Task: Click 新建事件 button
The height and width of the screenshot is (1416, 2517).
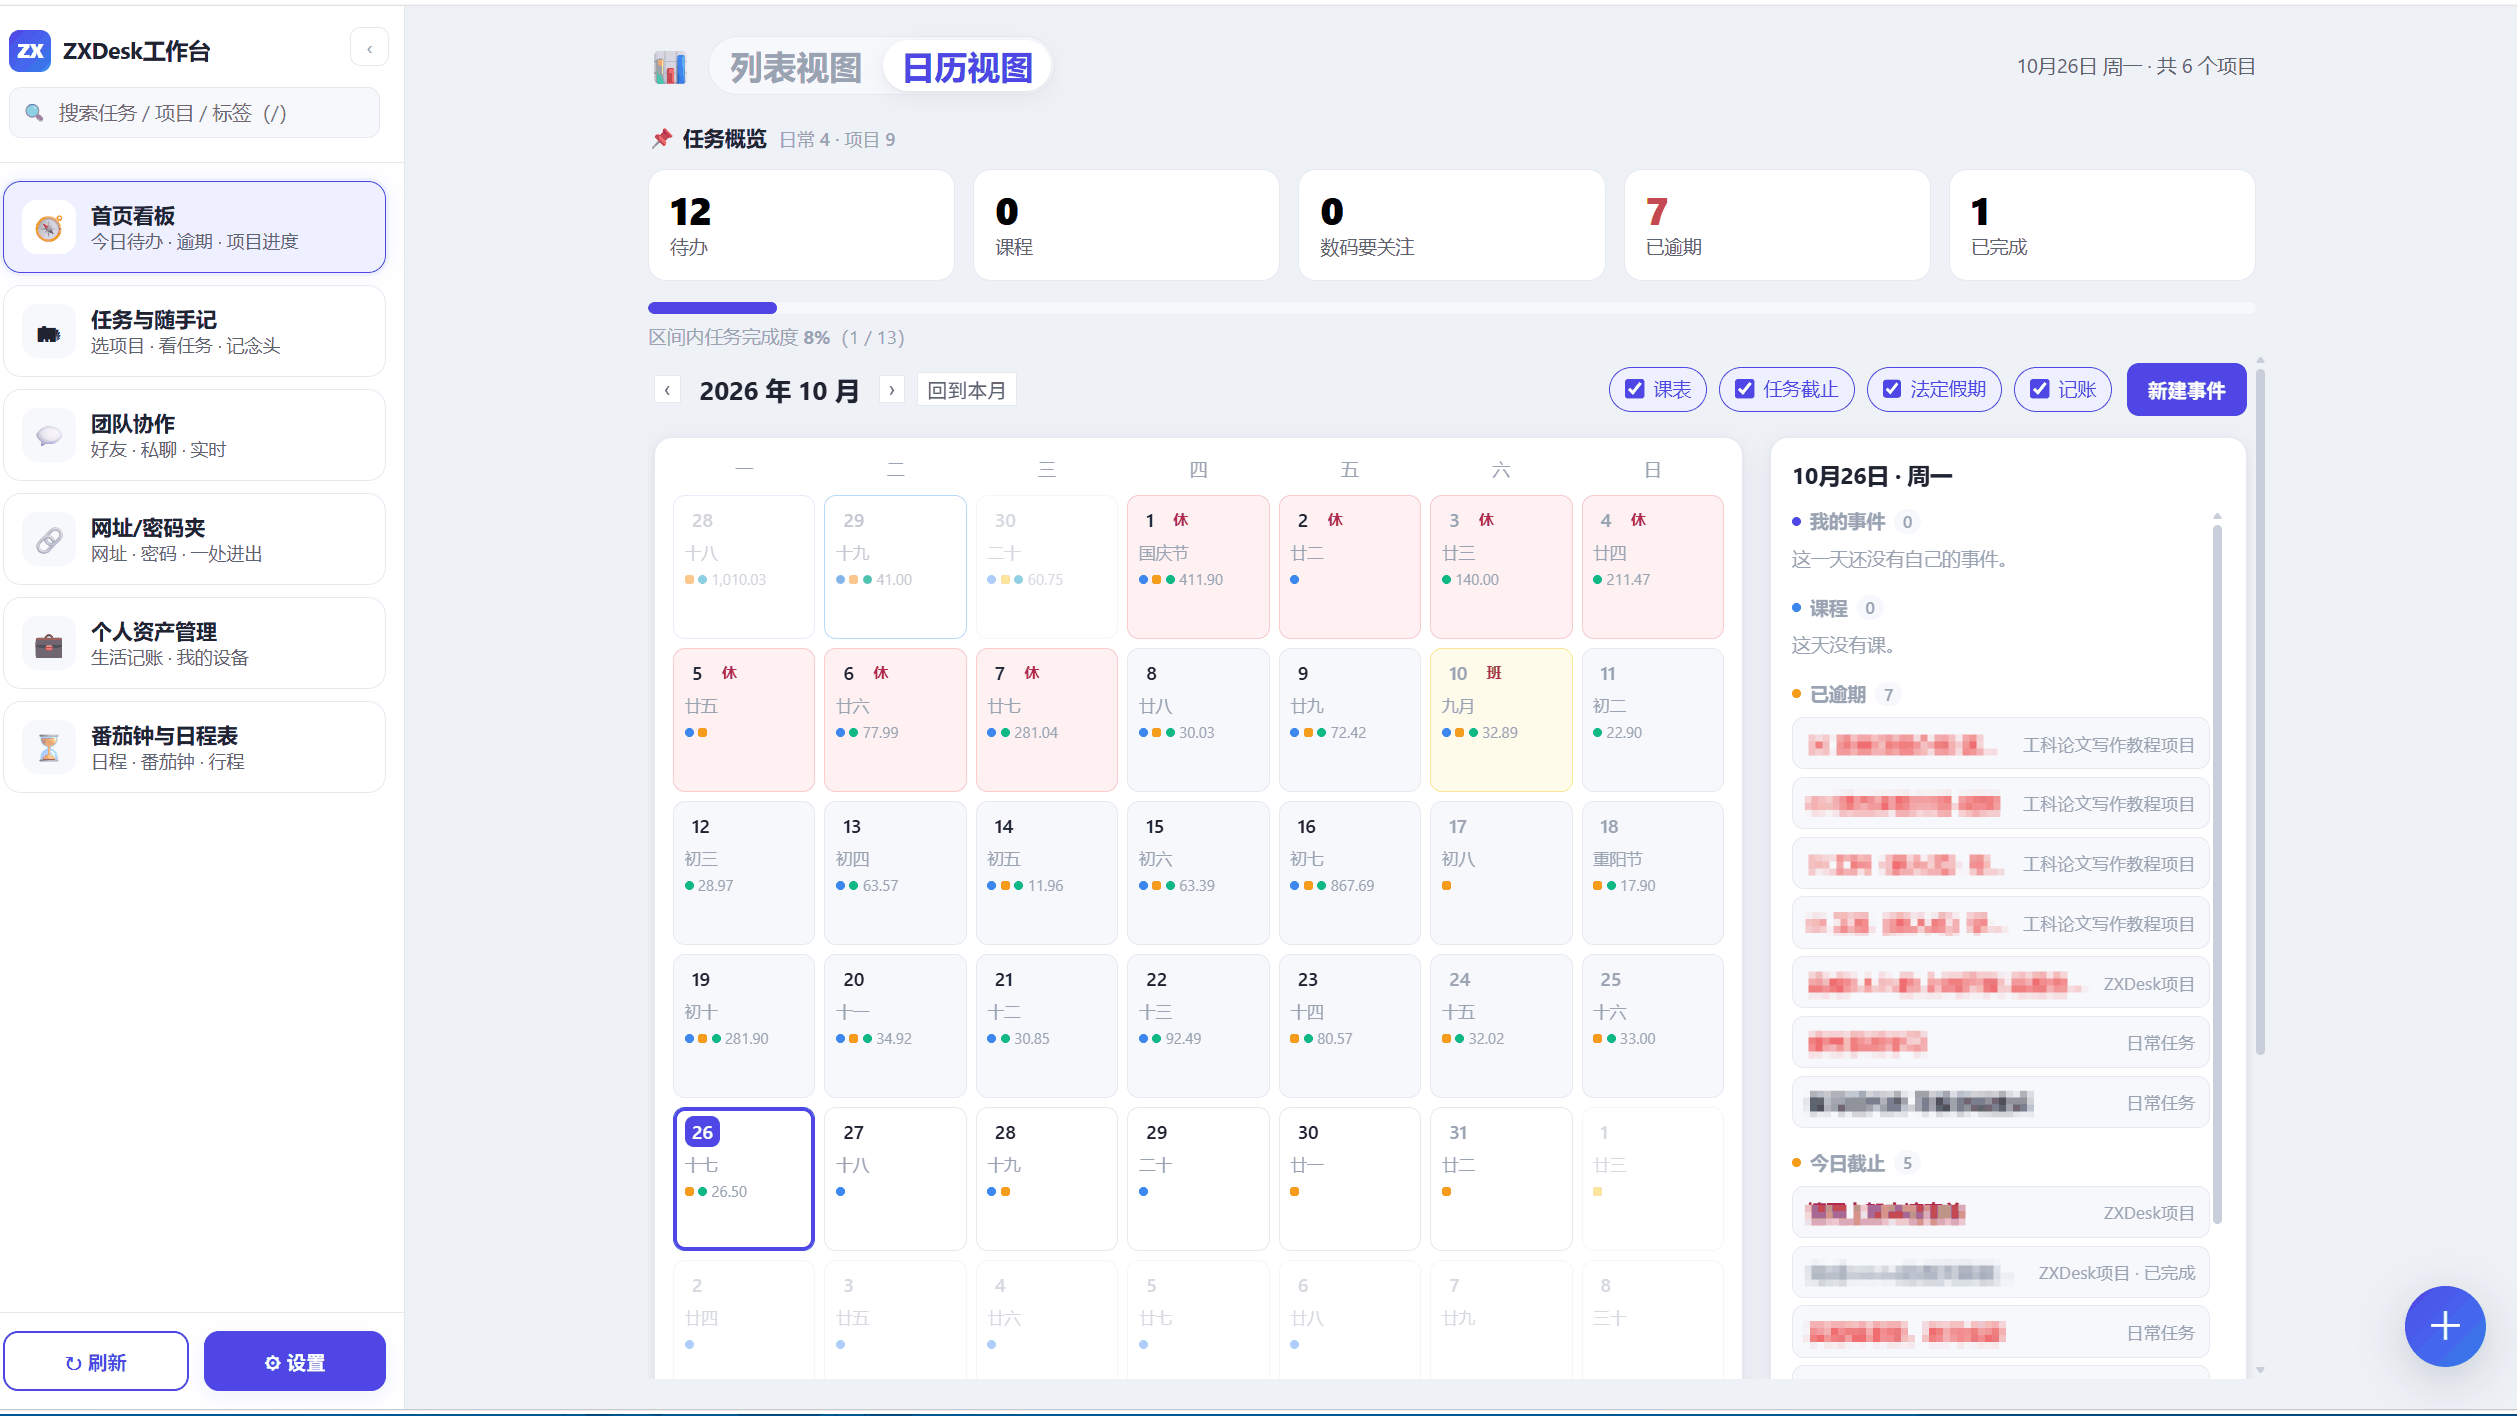Action: coord(2186,390)
